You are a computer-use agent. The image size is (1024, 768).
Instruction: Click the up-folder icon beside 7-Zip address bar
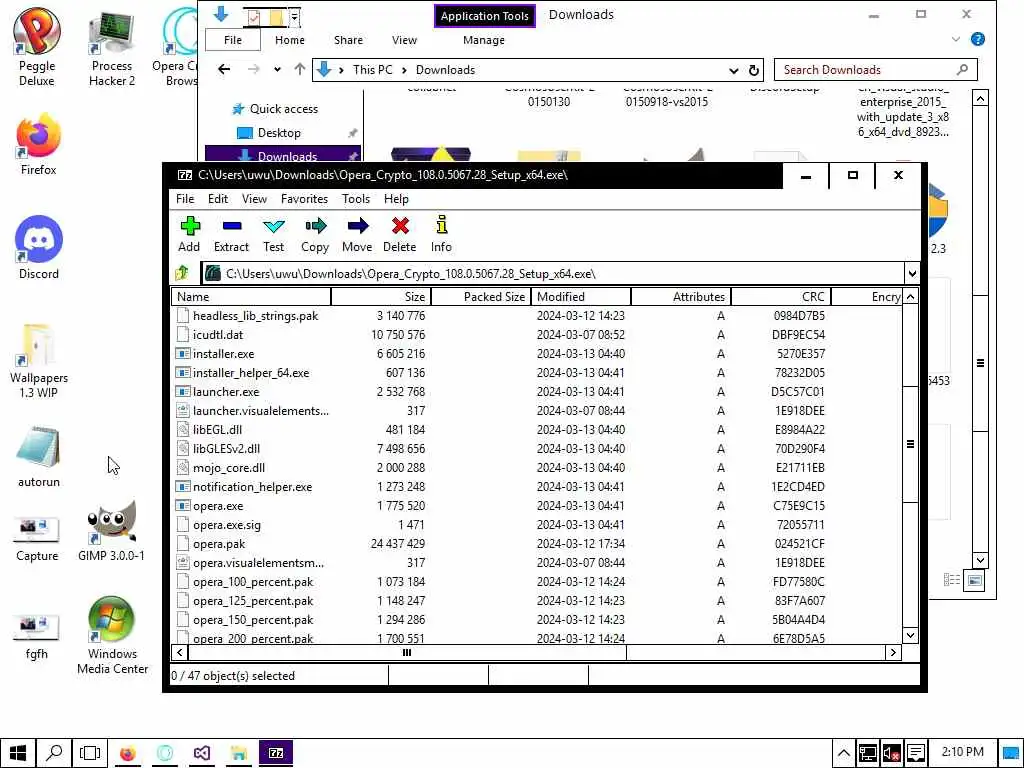[182, 273]
